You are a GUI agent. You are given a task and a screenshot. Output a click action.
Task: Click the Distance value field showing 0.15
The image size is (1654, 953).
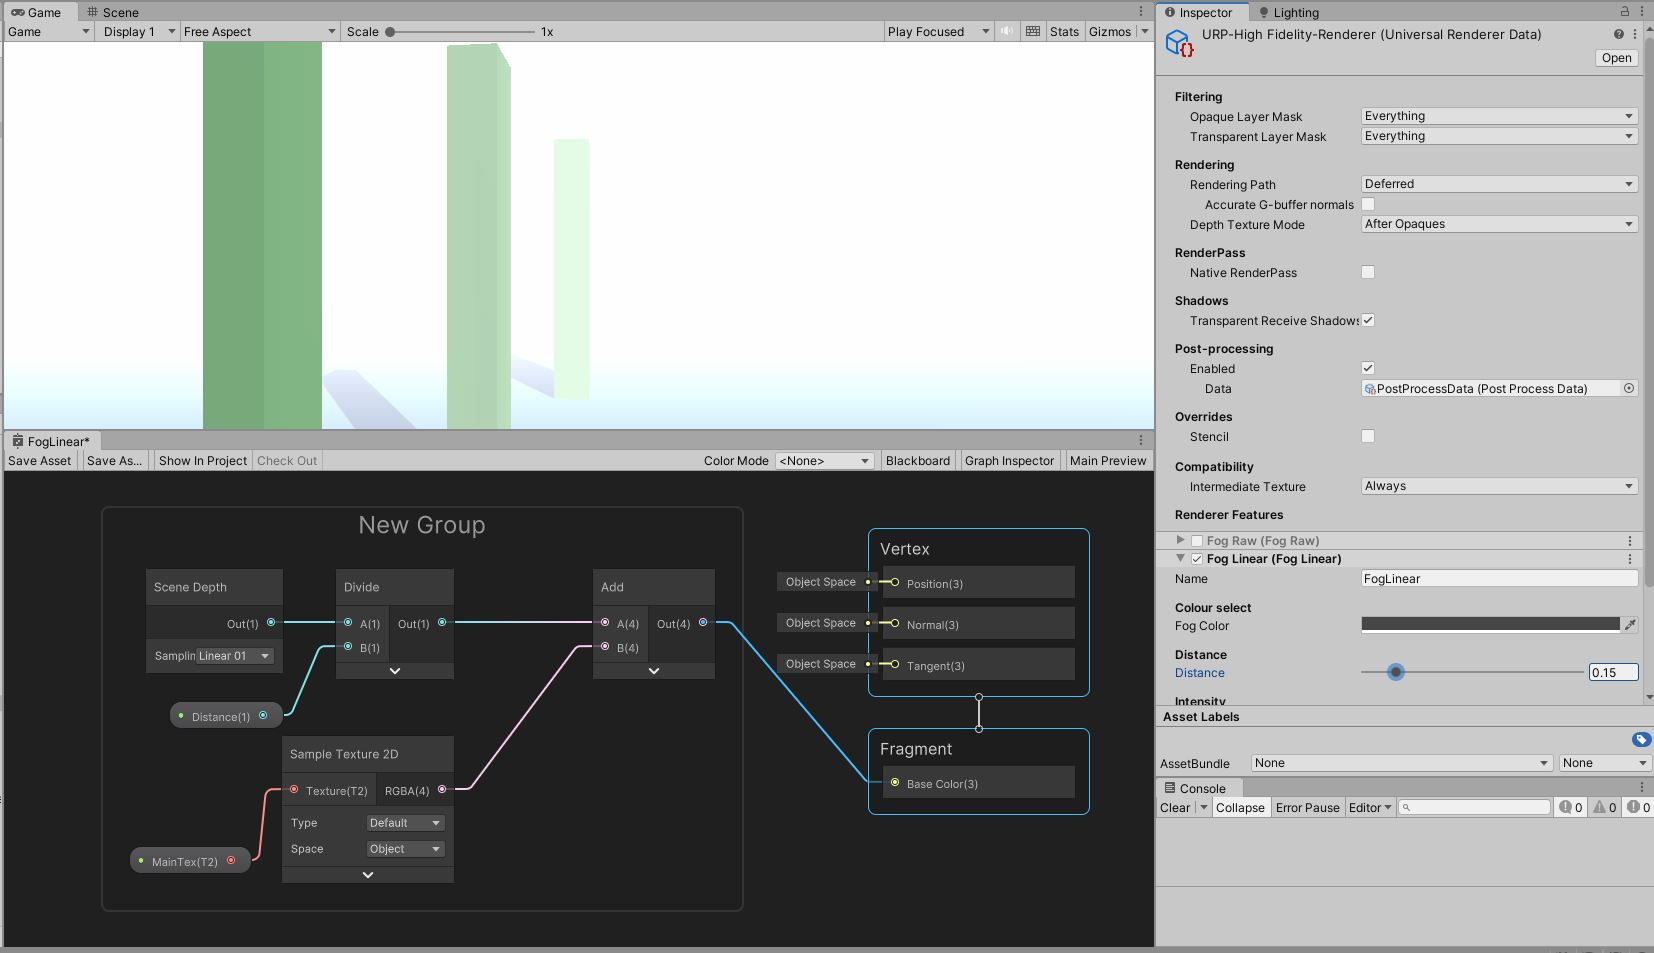(1611, 671)
